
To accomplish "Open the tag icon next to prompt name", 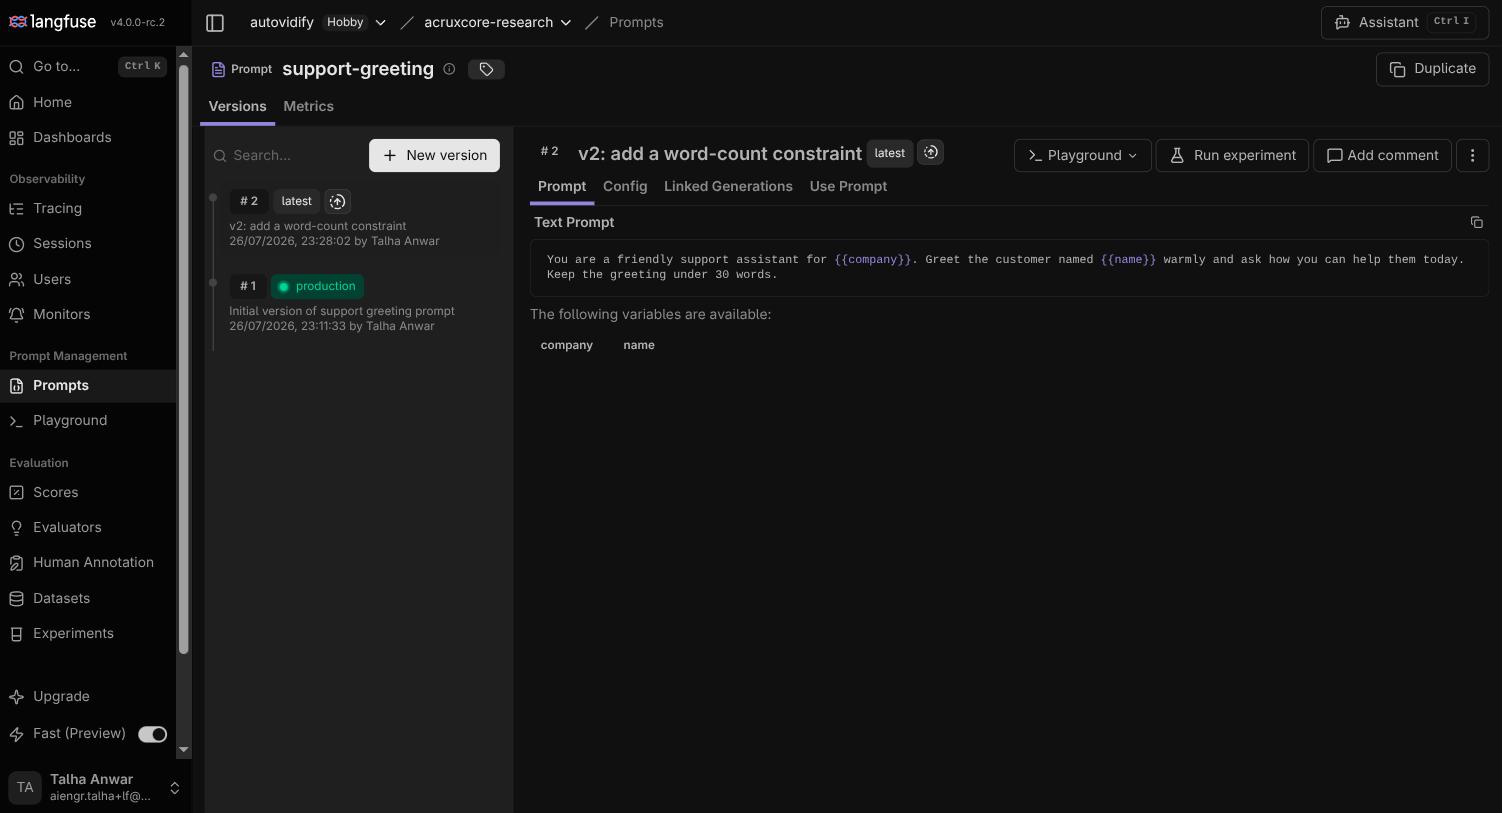I will (x=486, y=69).
